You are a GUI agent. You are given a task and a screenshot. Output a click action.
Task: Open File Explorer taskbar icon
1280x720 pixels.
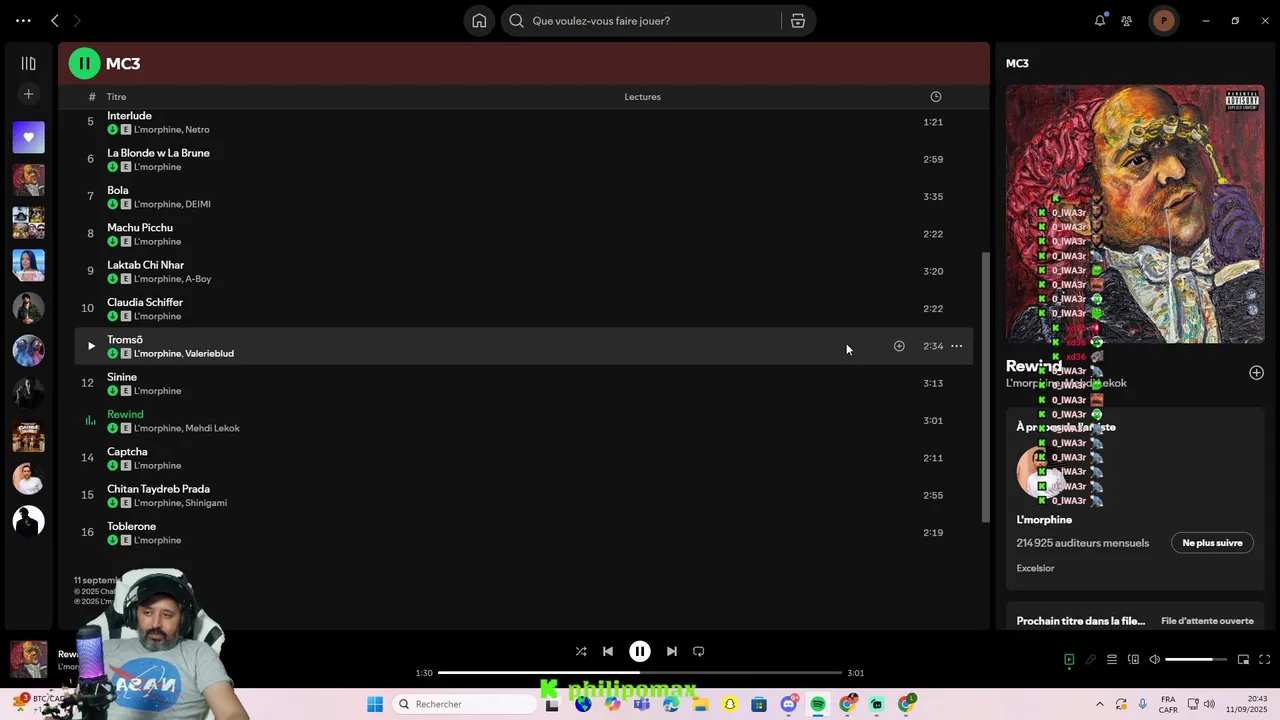point(701,704)
